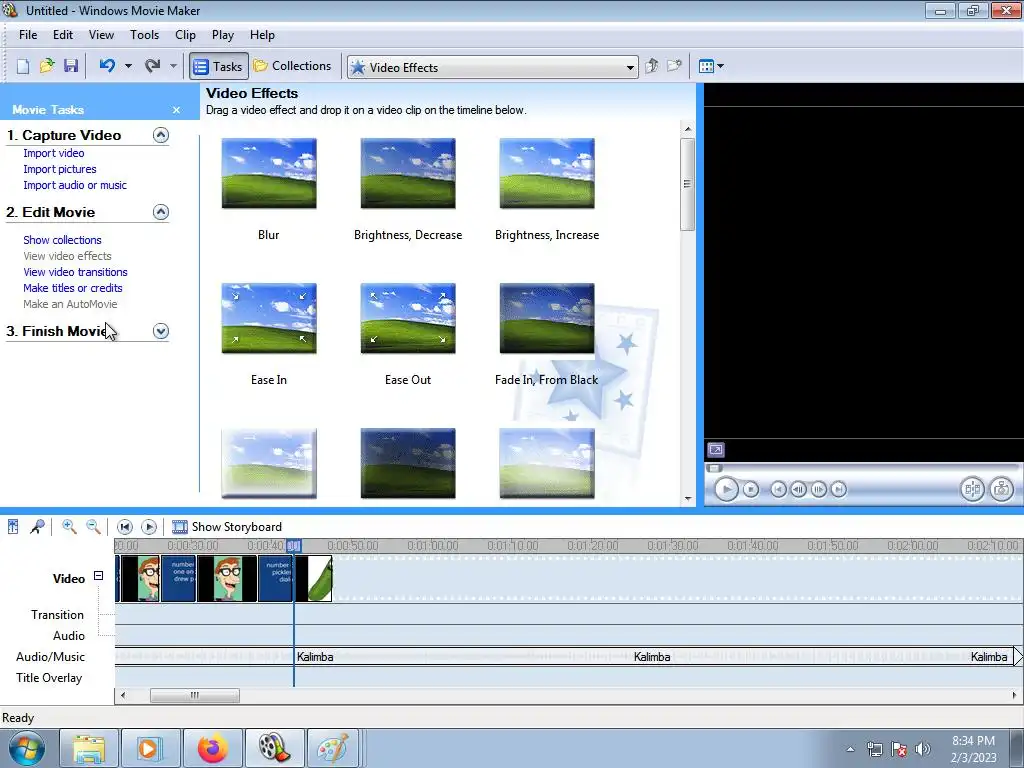
Task: Click the Import video link
Action: coord(54,153)
